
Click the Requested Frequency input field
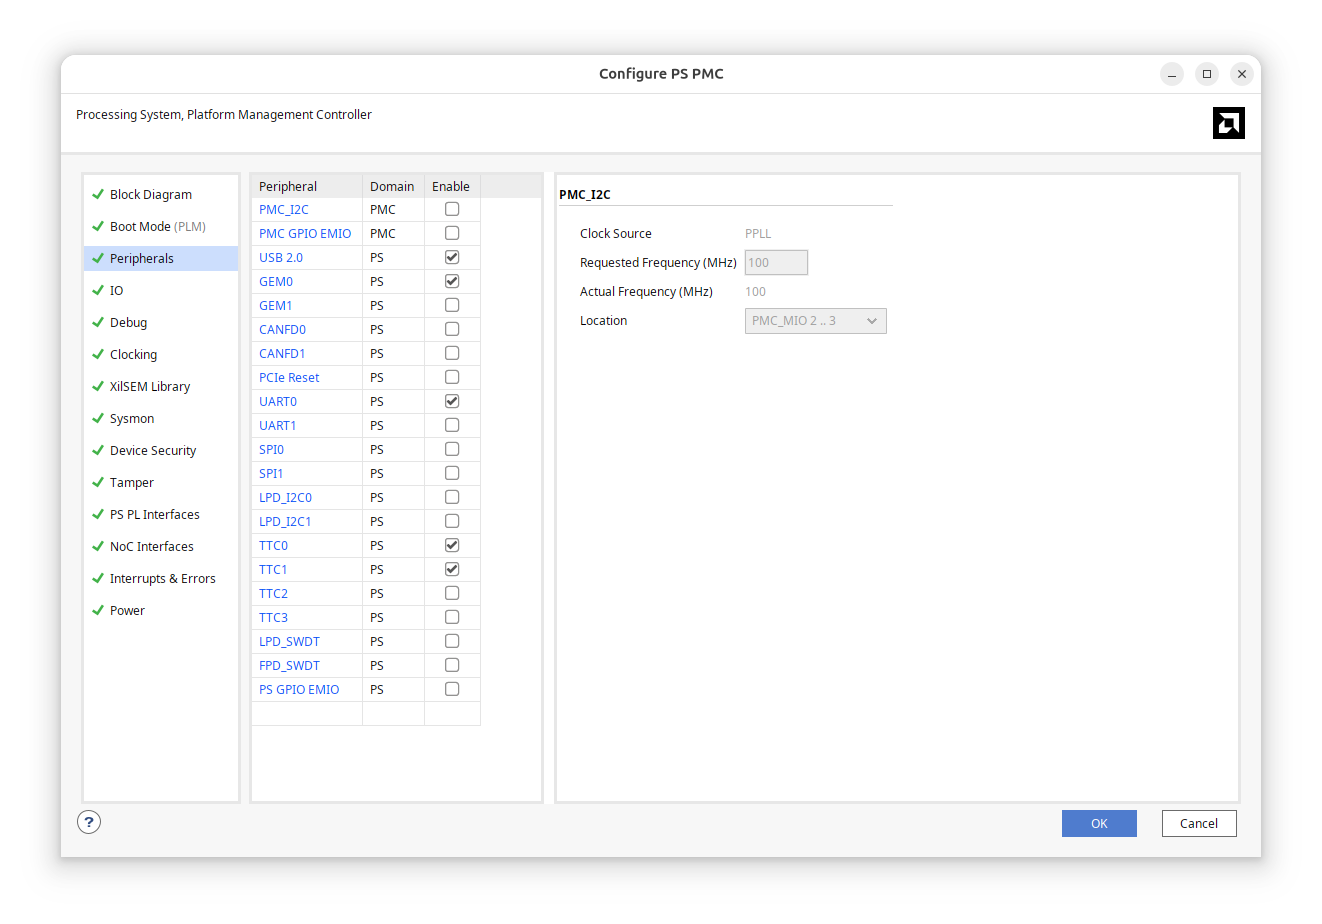[x=776, y=263]
